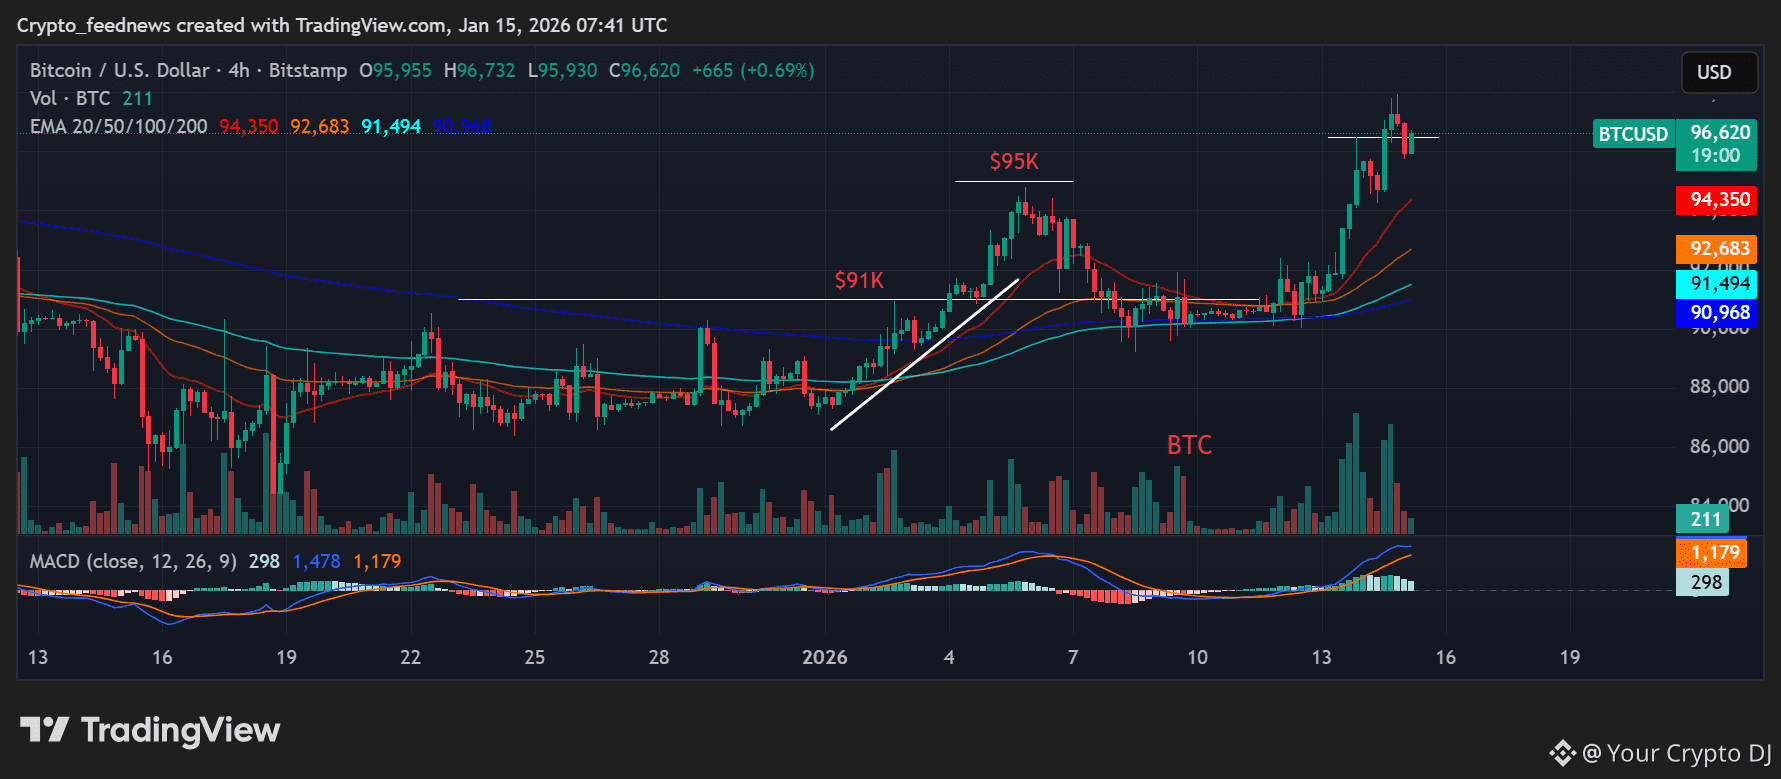The width and height of the screenshot is (1781, 779).
Task: Click the orange 1,179 label on the MACD scale
Action: [x=1712, y=553]
